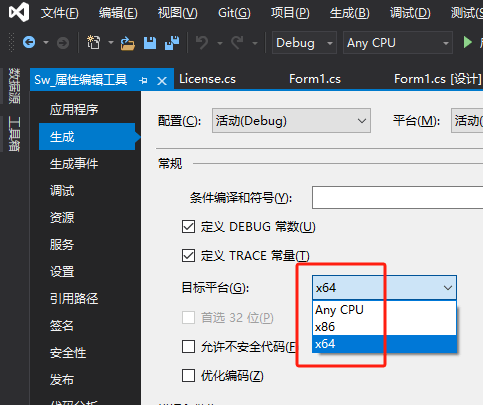Image resolution: width=483 pixels, height=405 pixels.
Task: Uncheck 定义 TRACE 常量 checkbox
Action: pyautogui.click(x=188, y=256)
